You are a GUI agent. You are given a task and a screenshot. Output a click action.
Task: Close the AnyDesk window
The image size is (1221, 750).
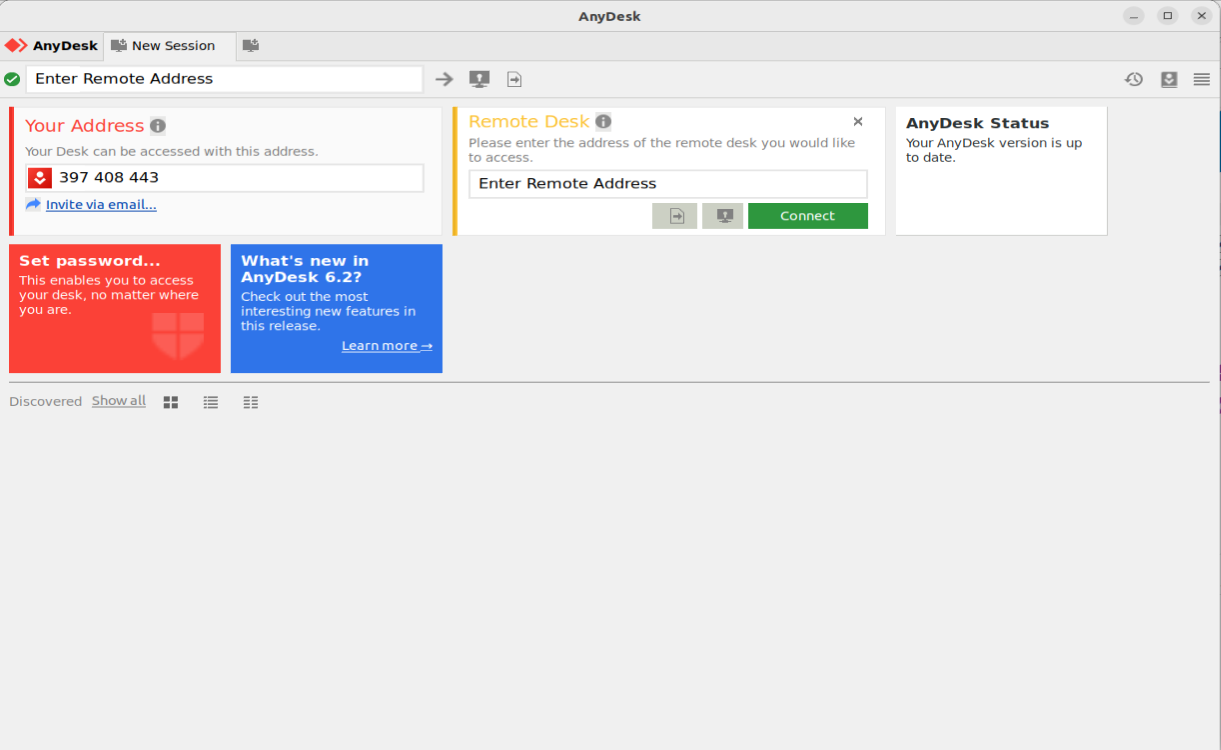tap(1201, 15)
